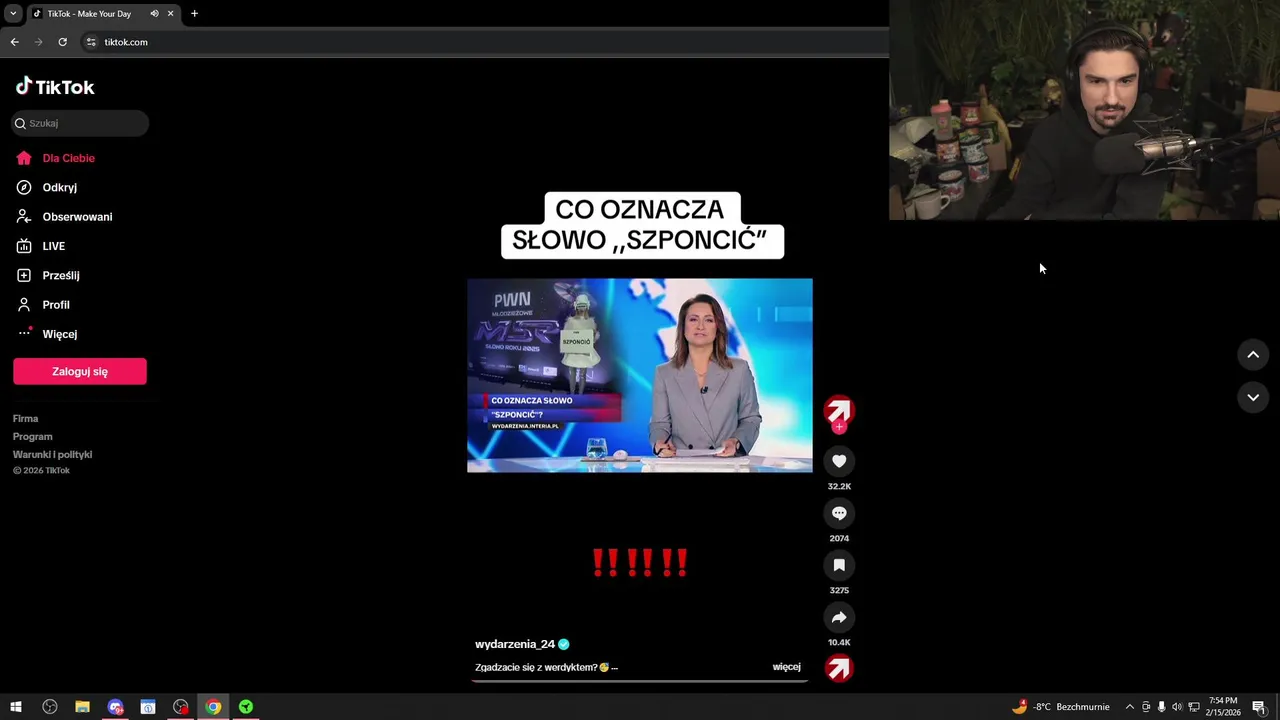This screenshot has width=1280, height=720.
Task: Click the Meet Now camera tray icon
Action: click(1146, 707)
